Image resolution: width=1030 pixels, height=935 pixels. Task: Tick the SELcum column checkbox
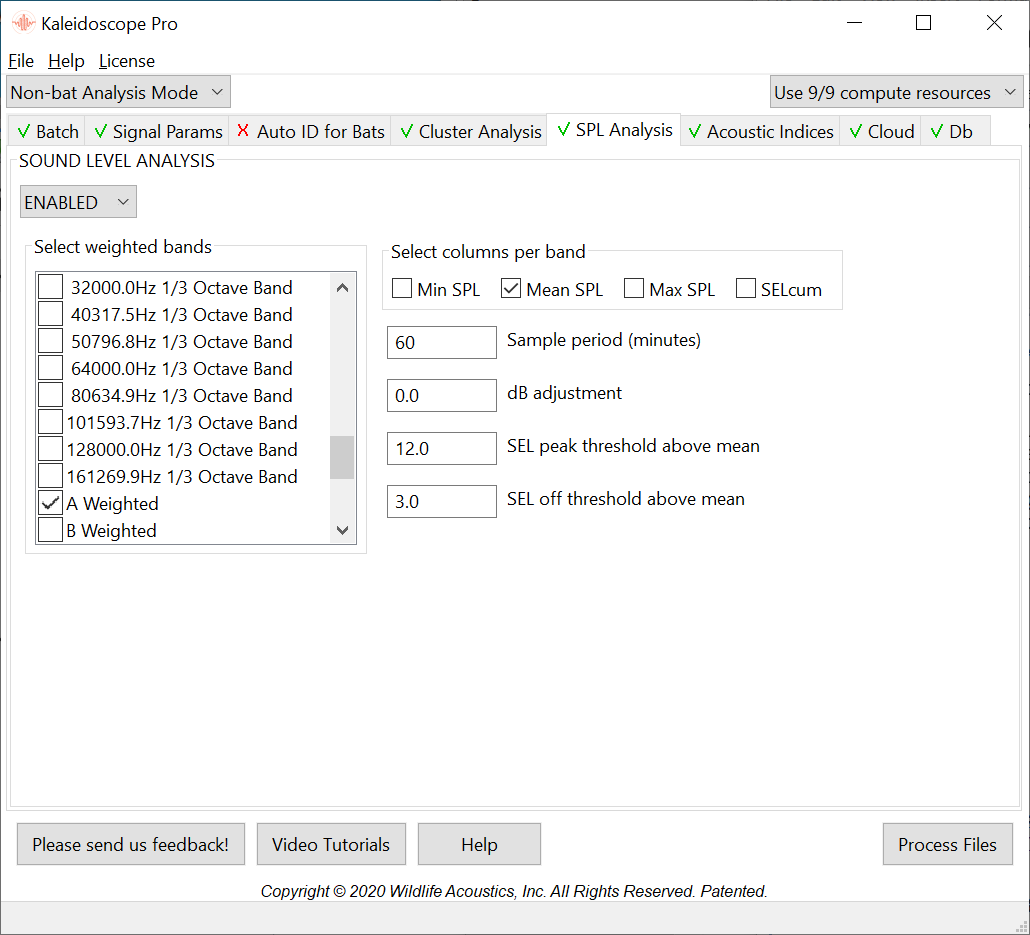click(x=746, y=289)
